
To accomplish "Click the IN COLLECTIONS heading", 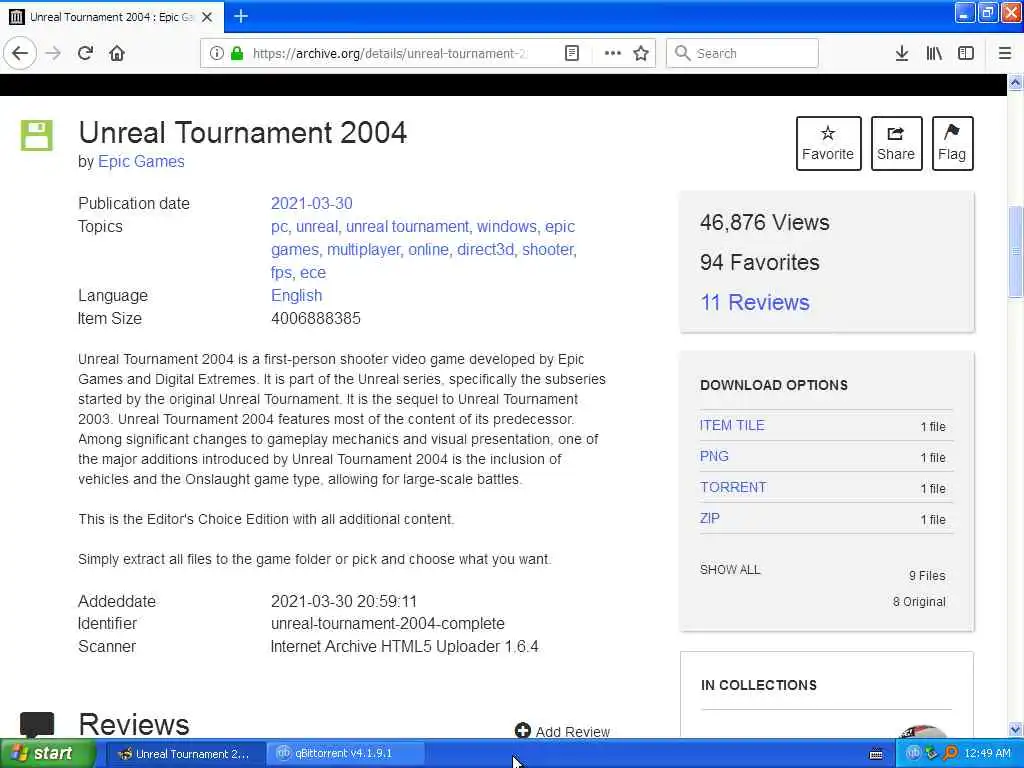I will tap(758, 685).
